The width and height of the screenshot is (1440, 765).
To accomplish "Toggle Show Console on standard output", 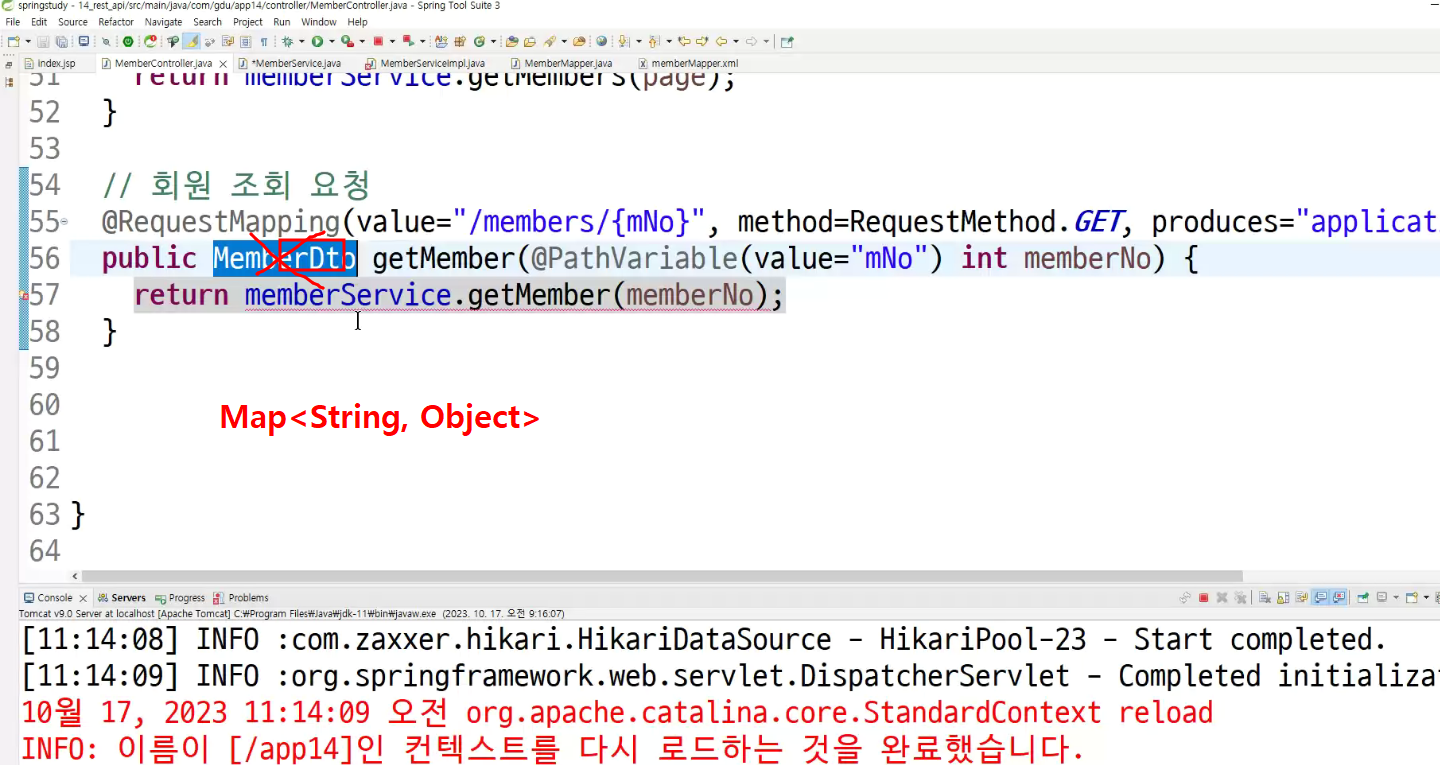I will point(1321,598).
